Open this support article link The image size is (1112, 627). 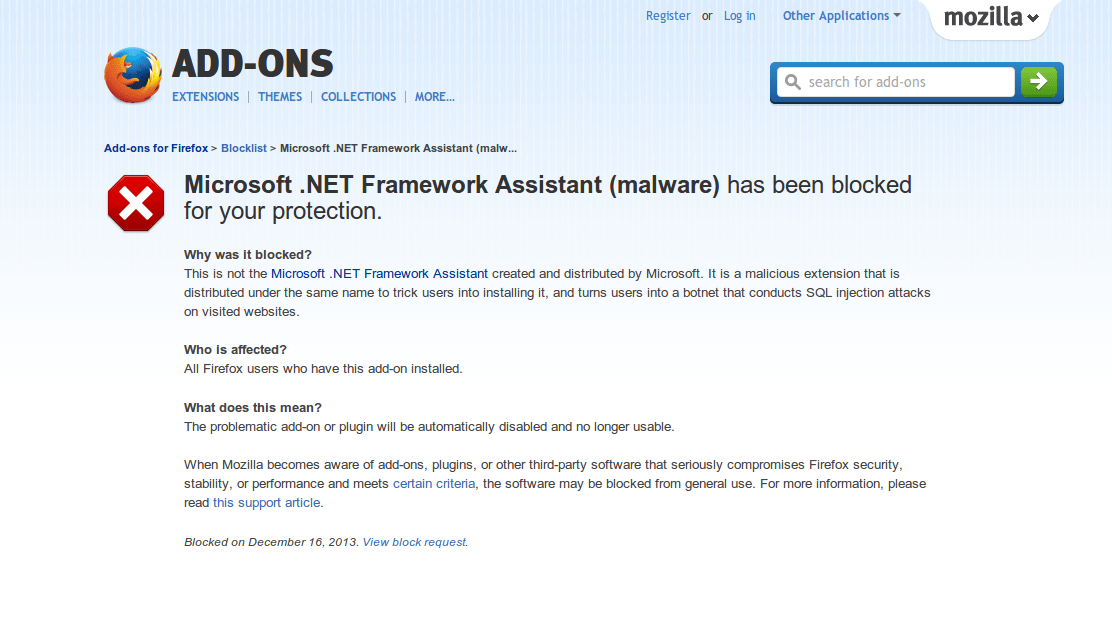click(x=267, y=503)
